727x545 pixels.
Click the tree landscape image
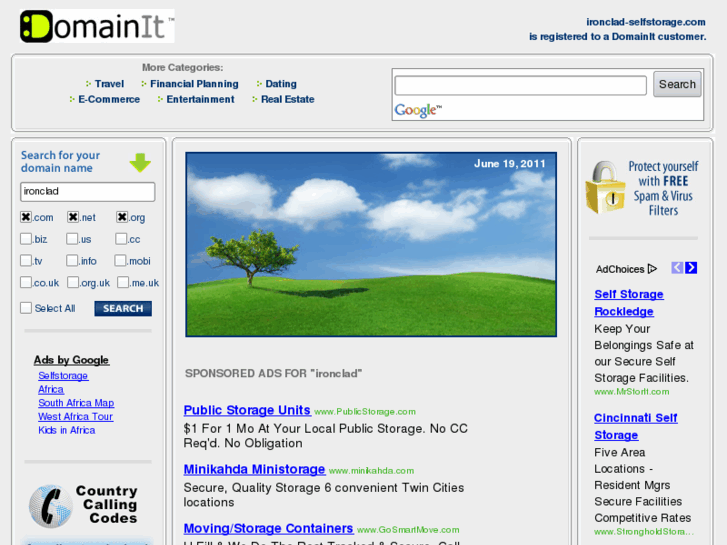[x=371, y=244]
